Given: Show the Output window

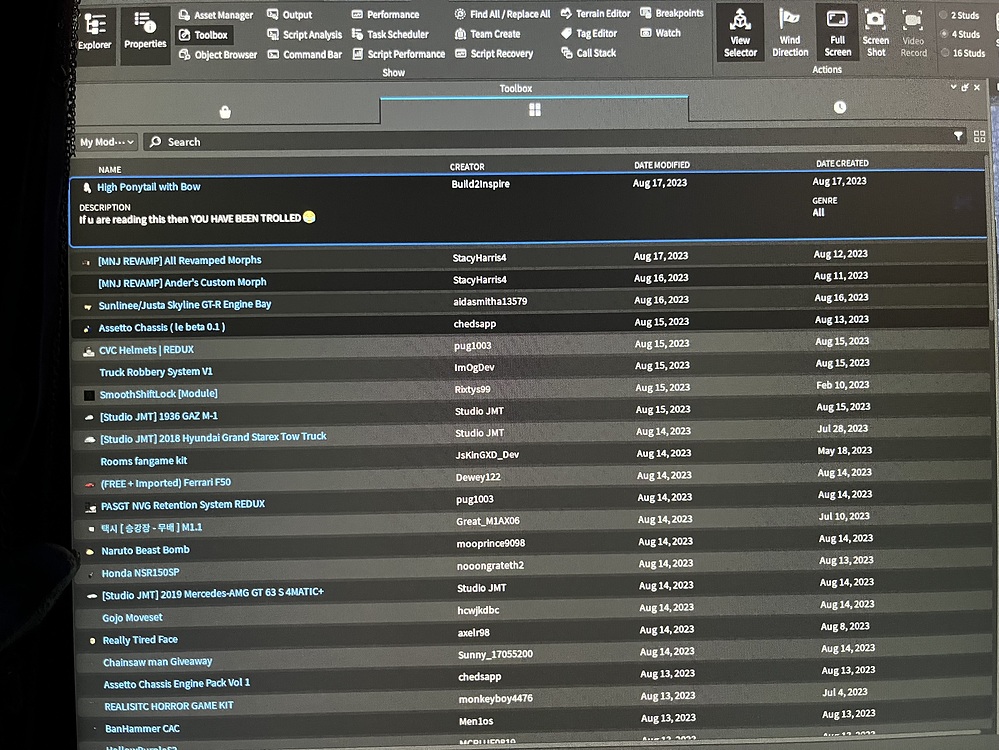Looking at the screenshot, I should point(290,14).
